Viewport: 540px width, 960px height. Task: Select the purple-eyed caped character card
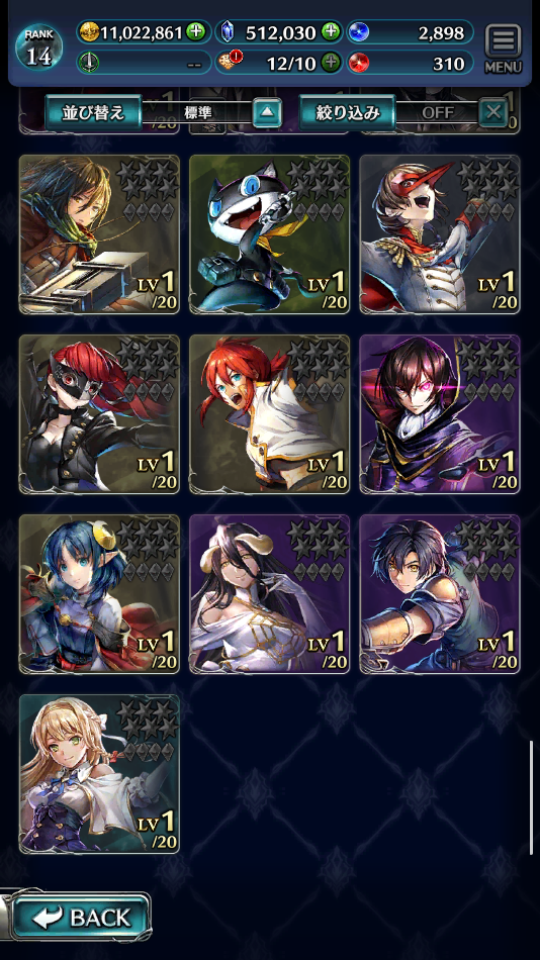coord(440,414)
